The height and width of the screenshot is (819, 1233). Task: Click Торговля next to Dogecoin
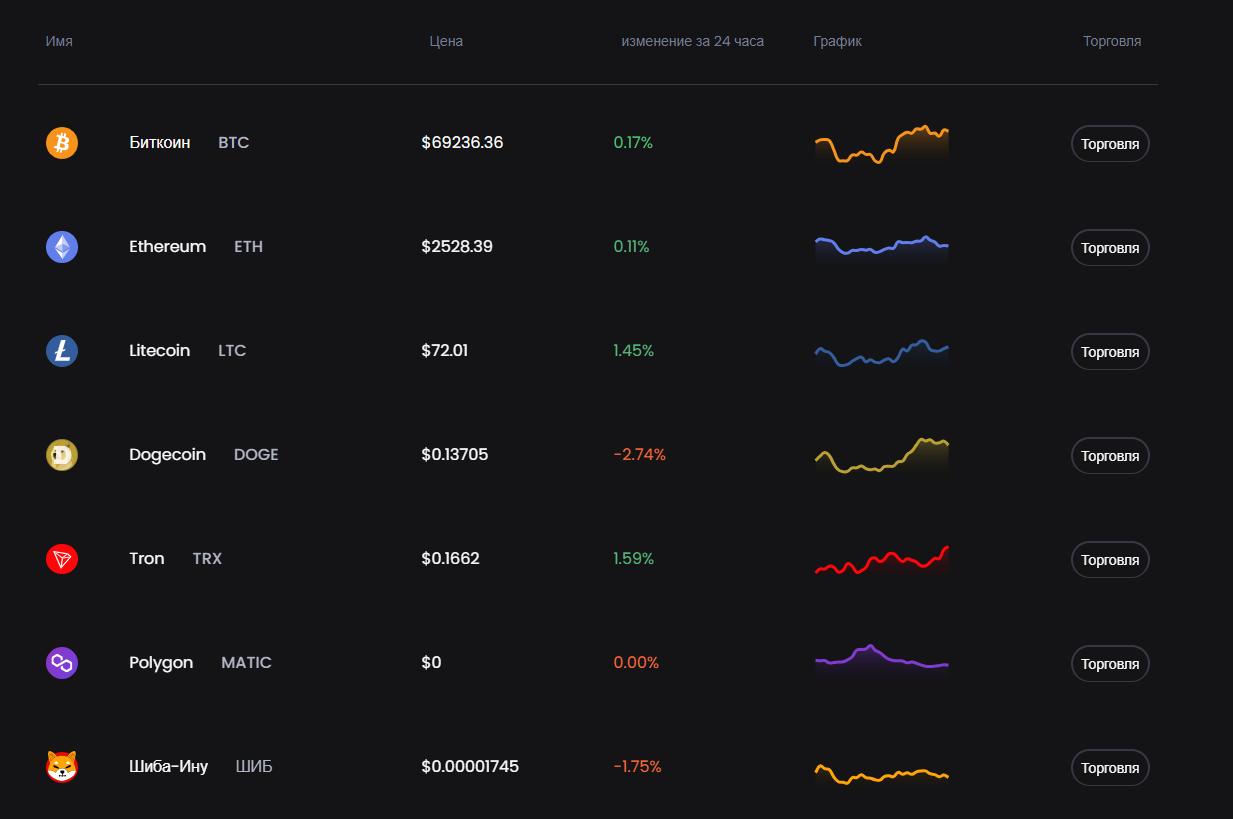tap(1110, 455)
